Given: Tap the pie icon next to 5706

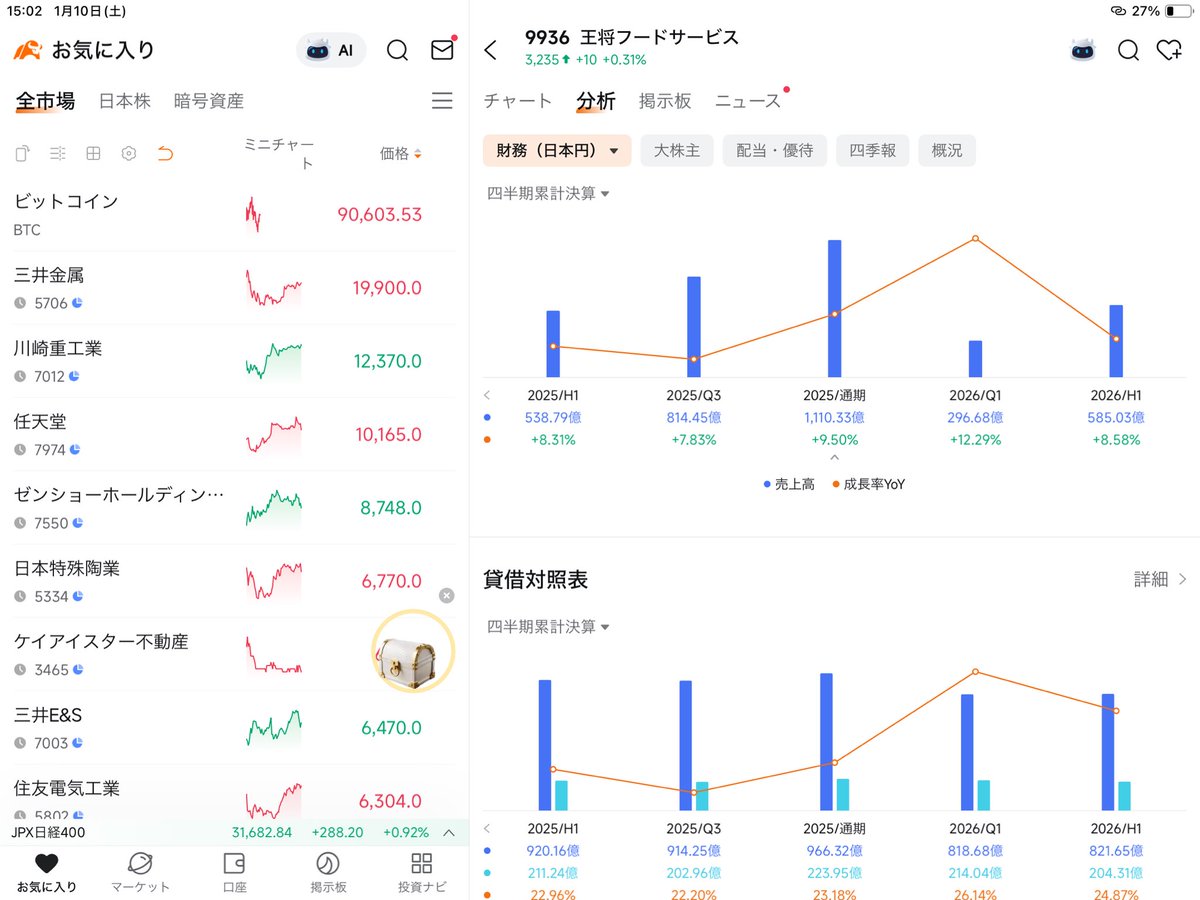Looking at the screenshot, I should 76,303.
